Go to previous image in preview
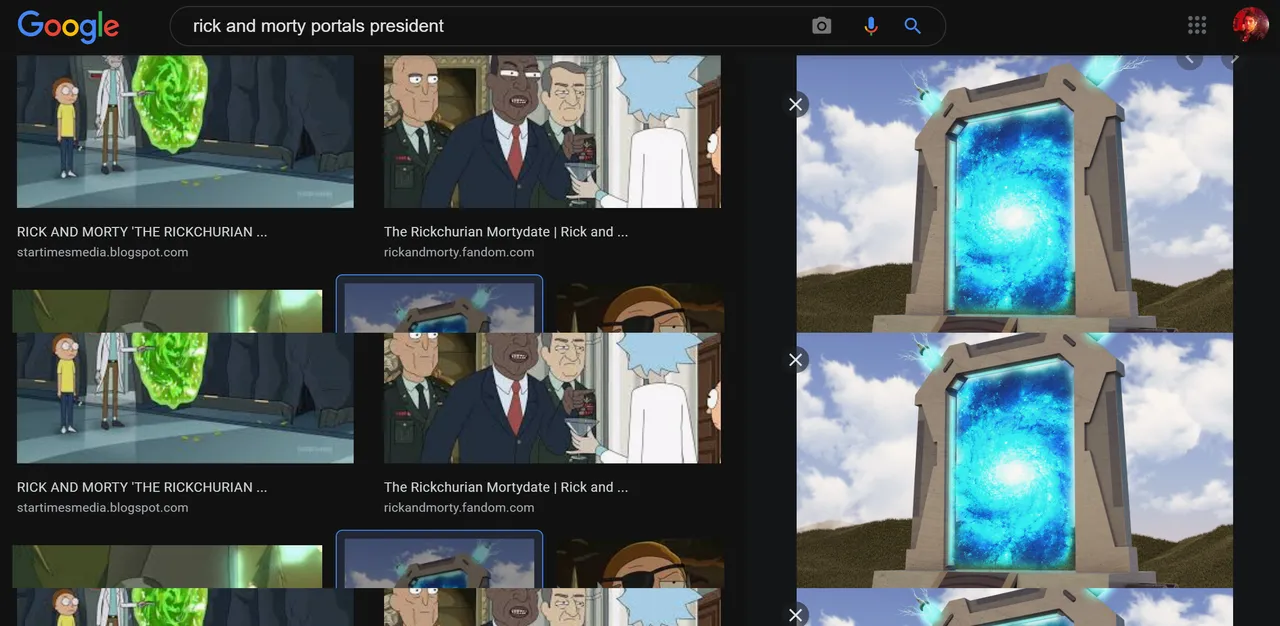 click(x=1189, y=59)
